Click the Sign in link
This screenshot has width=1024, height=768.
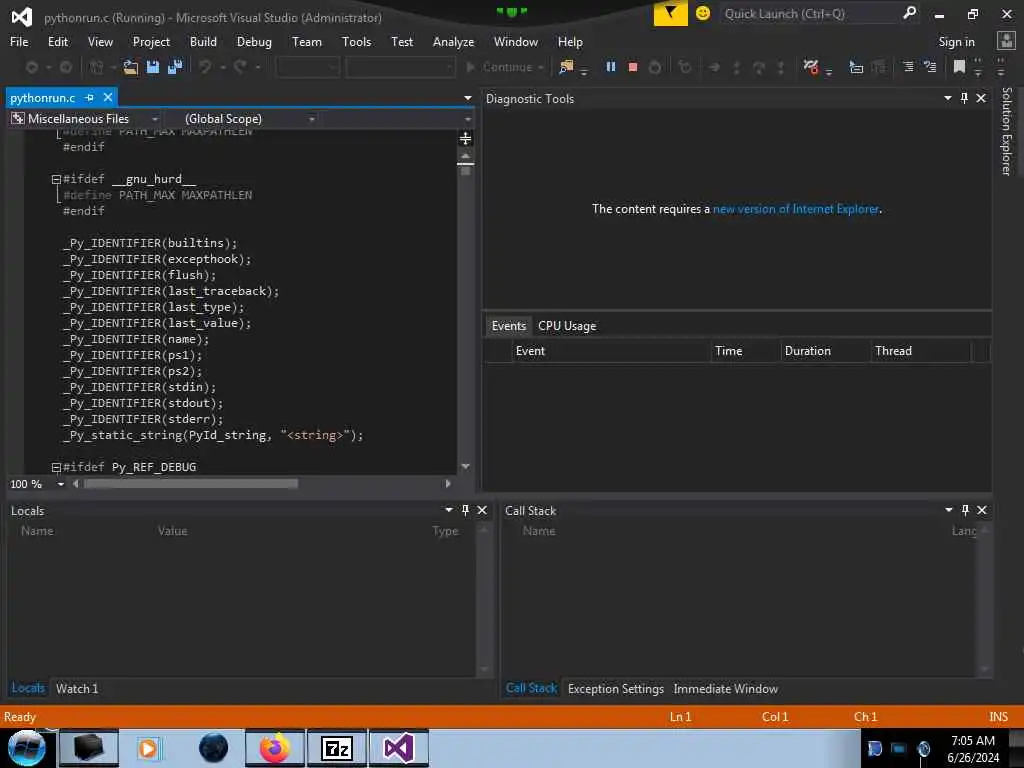tap(956, 42)
